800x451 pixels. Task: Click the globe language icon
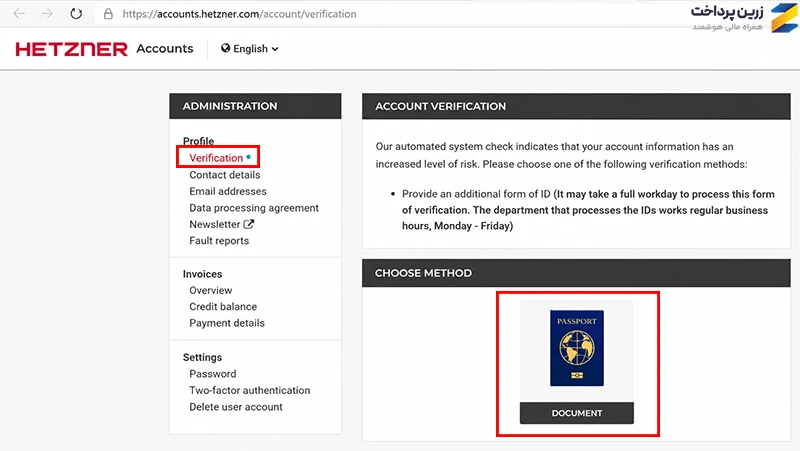pos(226,48)
